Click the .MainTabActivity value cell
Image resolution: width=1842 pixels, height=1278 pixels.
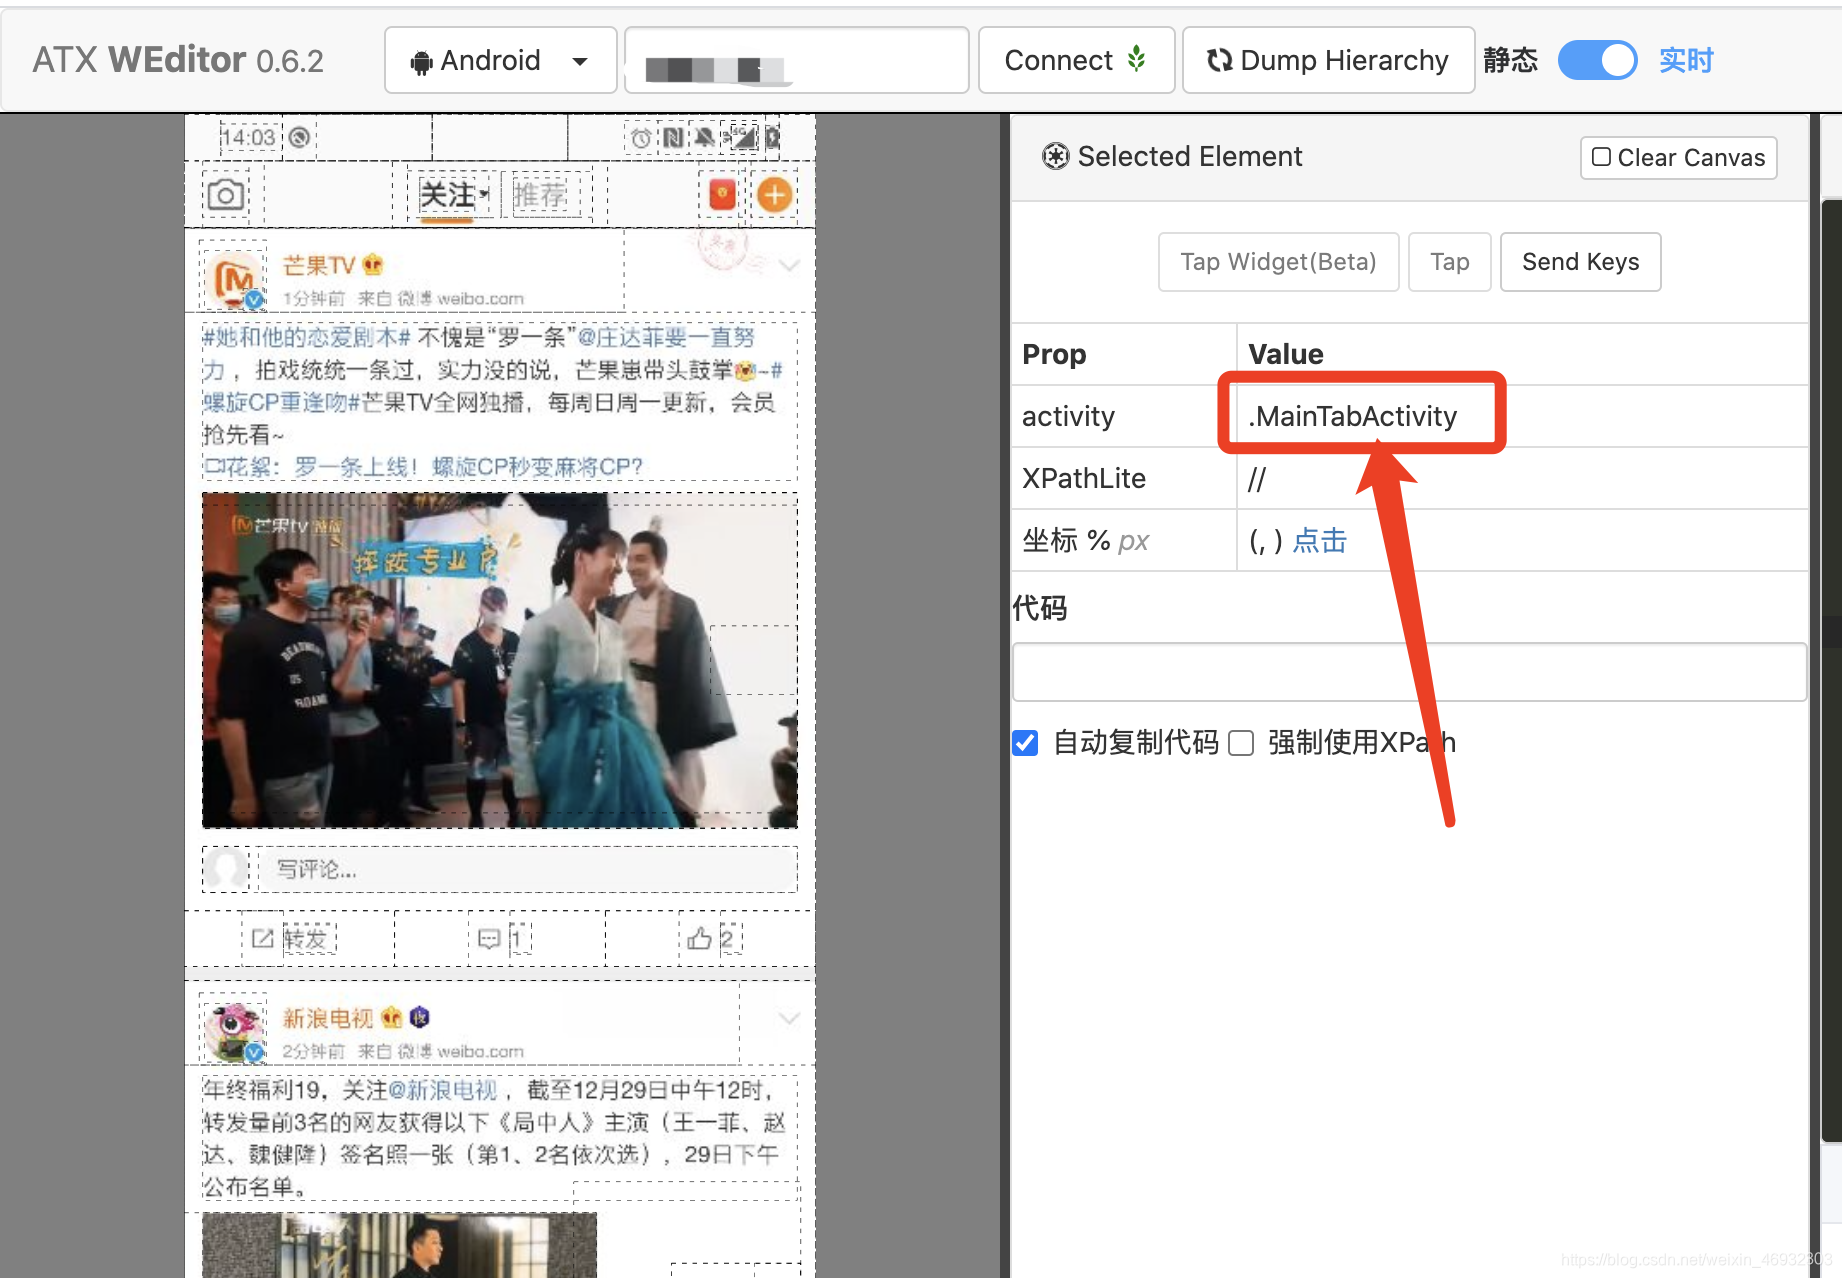[x=1522, y=416]
